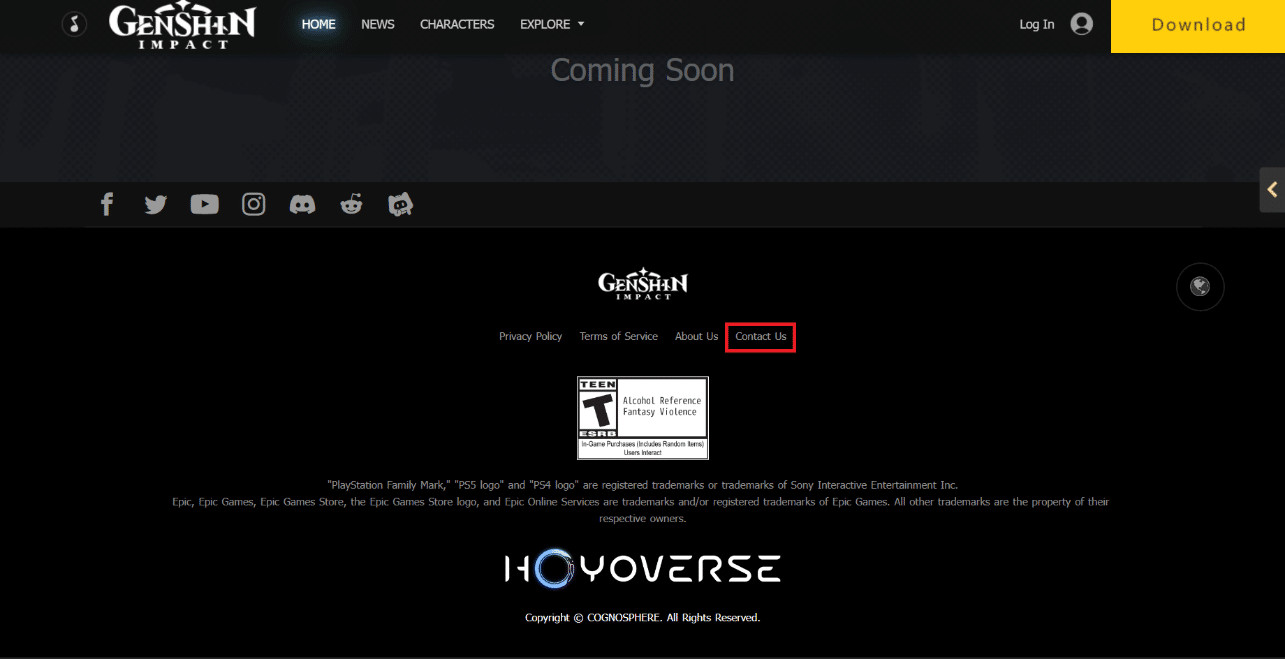The image size is (1285, 659).
Task: Expand the side panel chevron arrow
Action: click(1272, 189)
